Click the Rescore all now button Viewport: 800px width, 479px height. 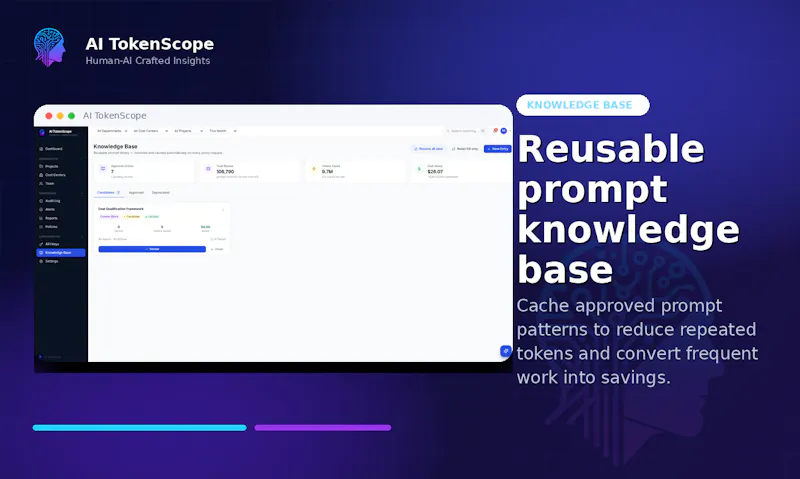[428, 149]
